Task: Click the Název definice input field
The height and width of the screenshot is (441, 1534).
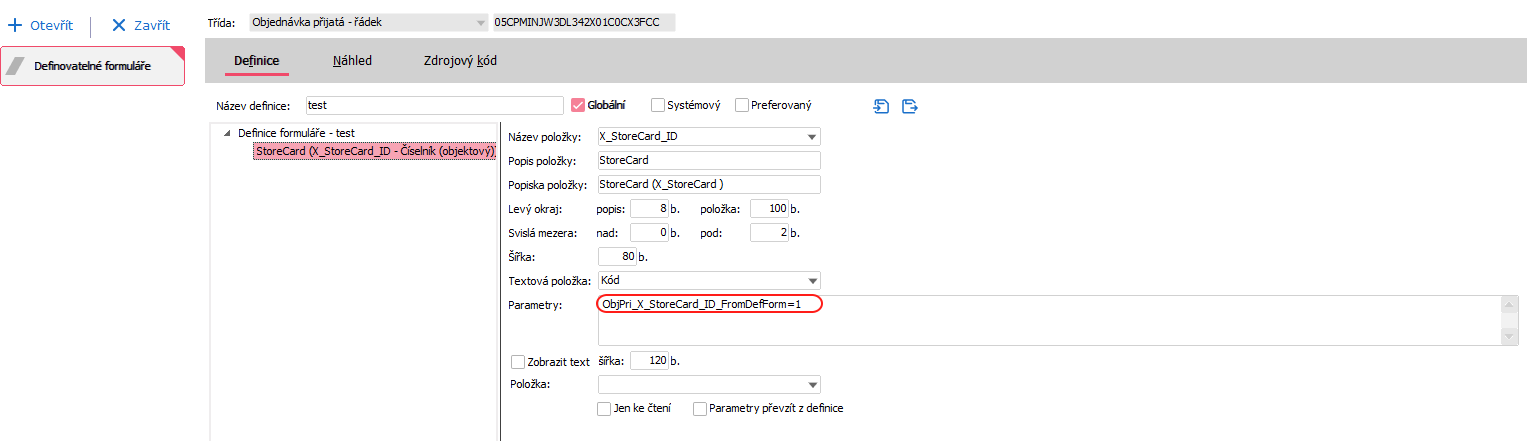Action: pos(434,105)
